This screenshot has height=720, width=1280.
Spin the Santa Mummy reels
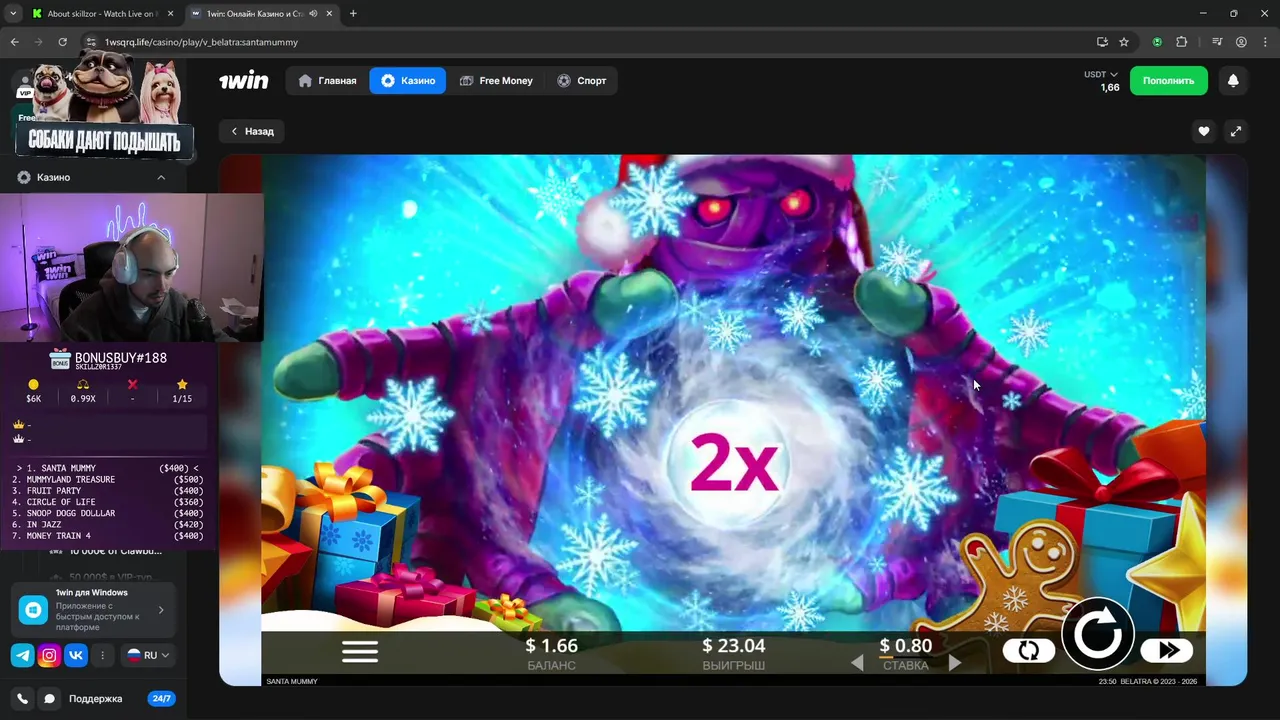tap(1097, 633)
